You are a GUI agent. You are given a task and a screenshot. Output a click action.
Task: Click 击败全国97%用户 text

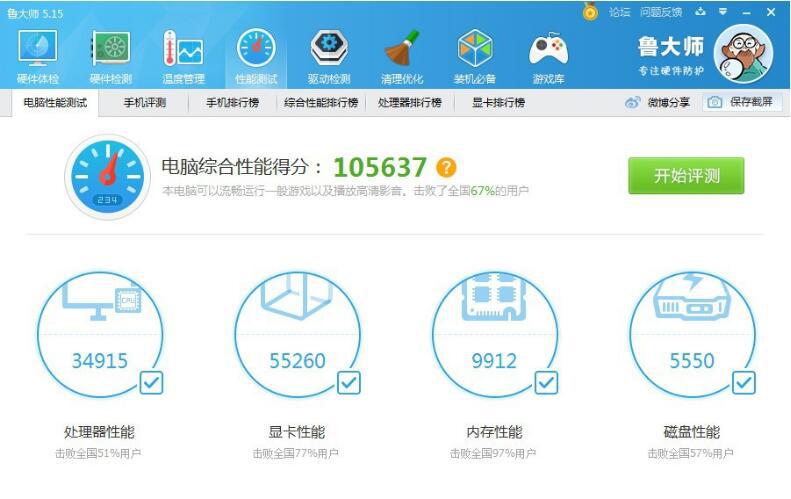(493, 454)
